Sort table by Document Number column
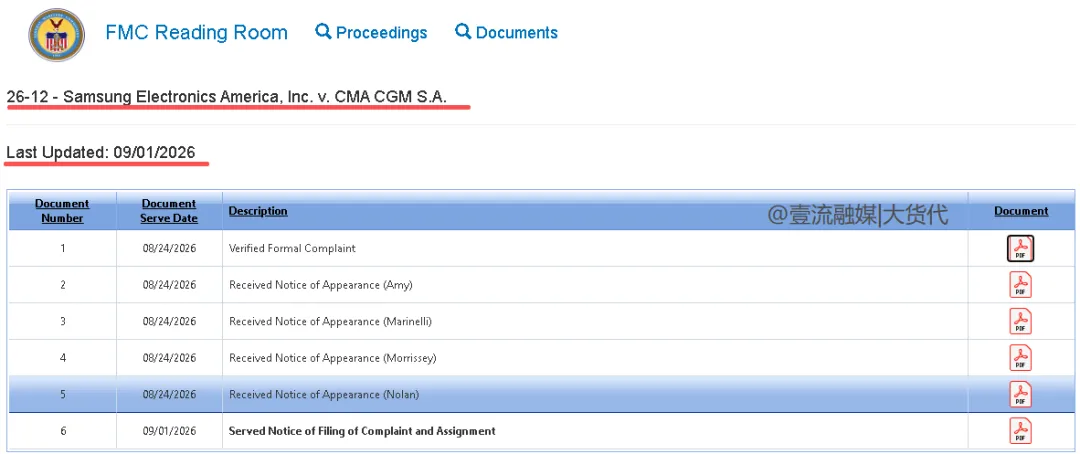The width and height of the screenshot is (1080, 454). [x=62, y=211]
